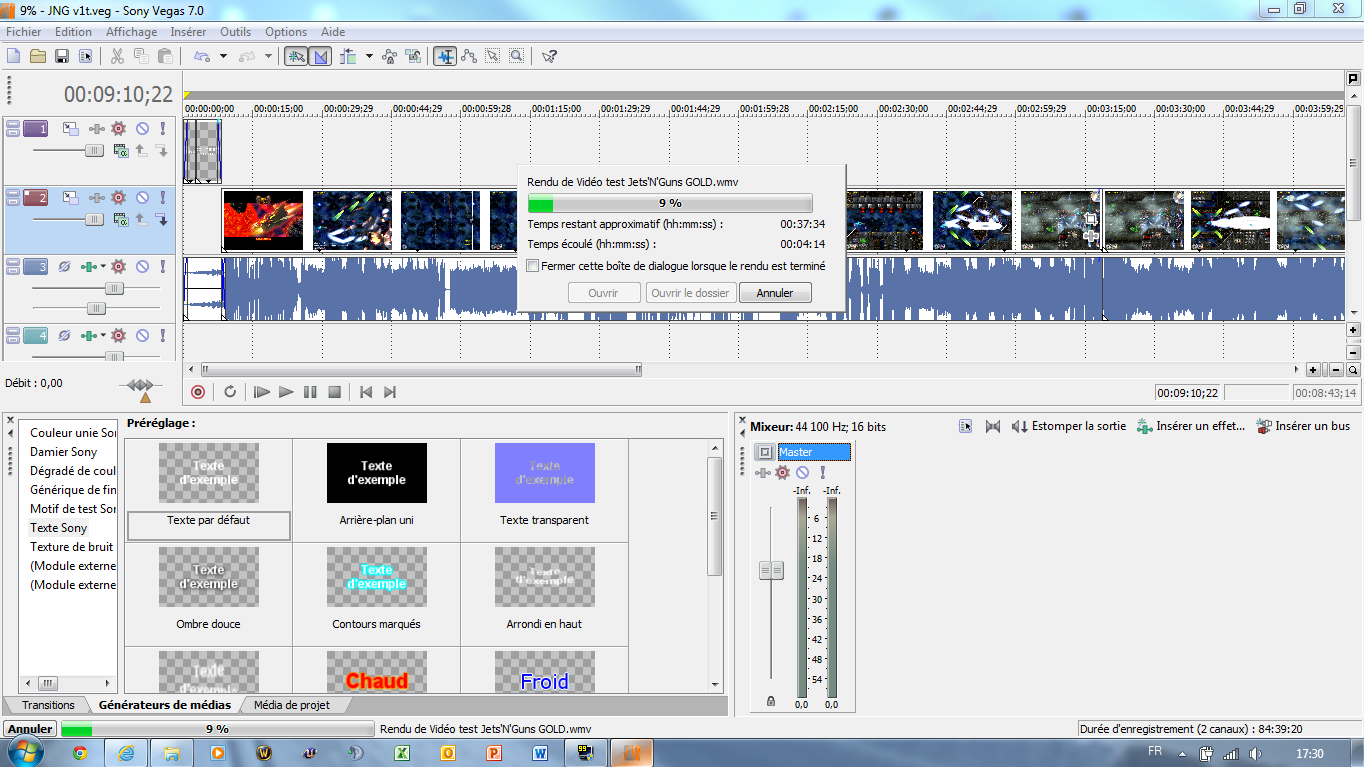The height and width of the screenshot is (767, 1364).
Task: Toggle ignore event grouping icon
Action: pos(413,56)
